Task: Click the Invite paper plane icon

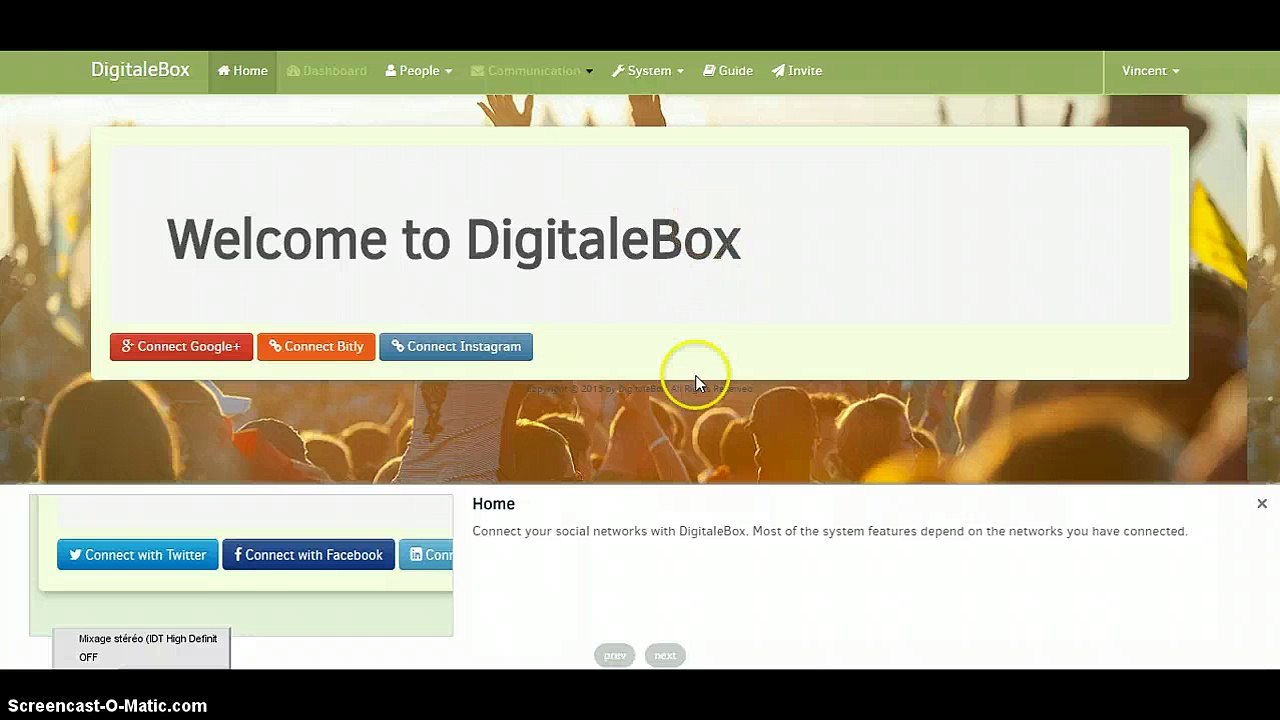Action: point(778,71)
